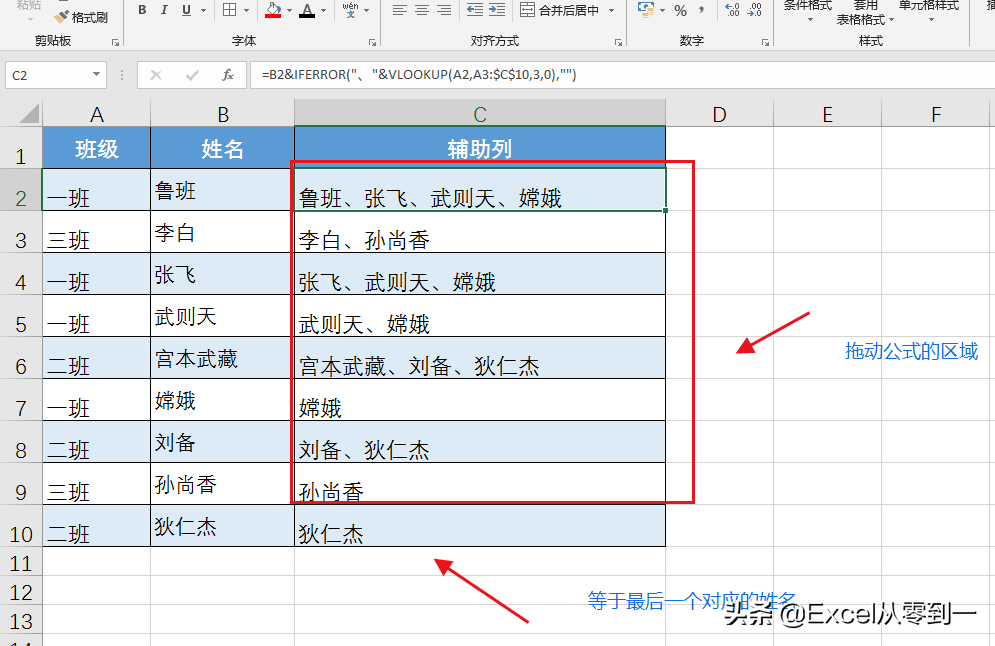This screenshot has height=646, width=995.
Task: Click the Name Box showing C2
Action: coord(48,75)
